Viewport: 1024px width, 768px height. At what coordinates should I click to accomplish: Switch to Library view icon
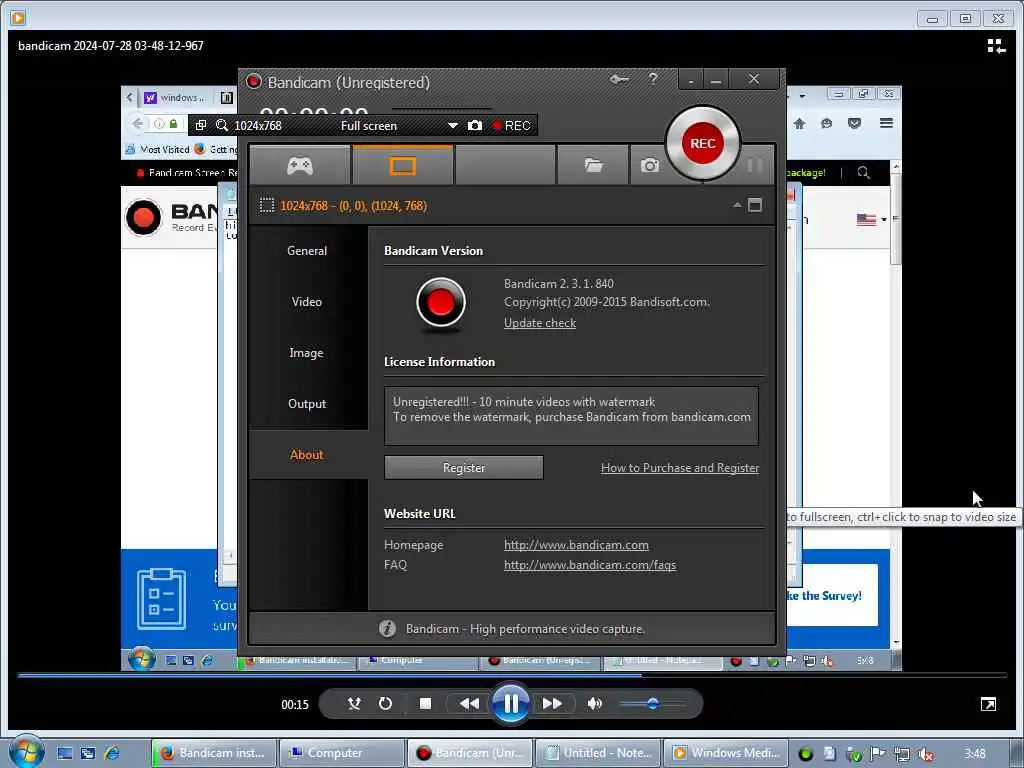996,46
